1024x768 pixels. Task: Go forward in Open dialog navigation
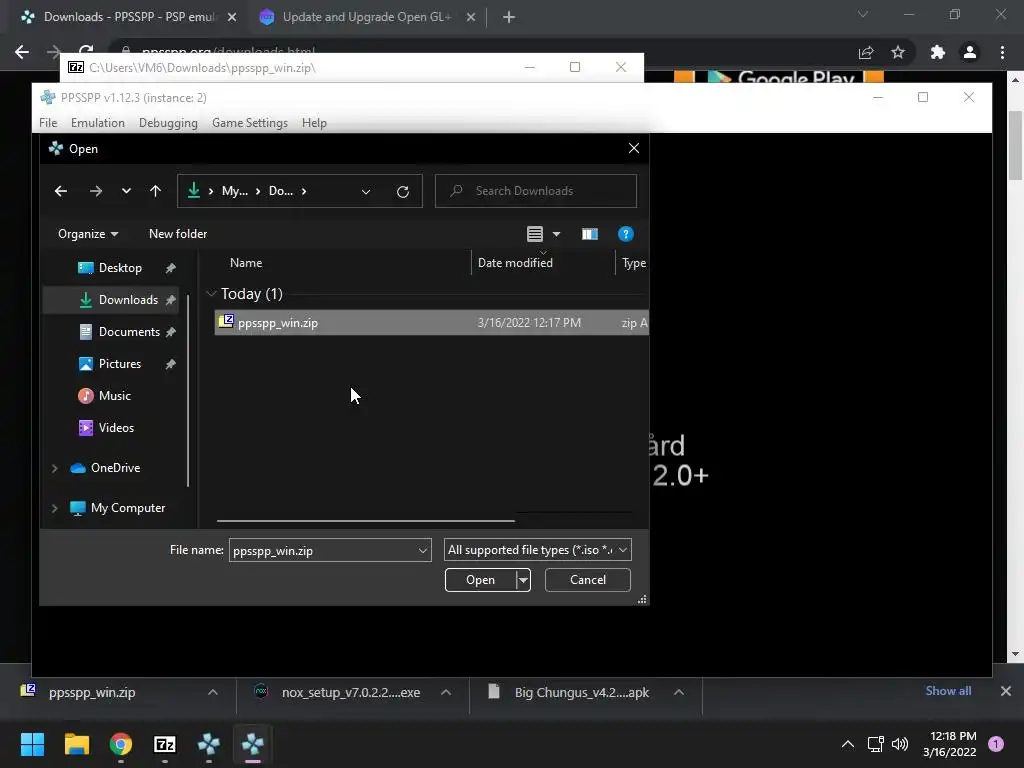(95, 191)
